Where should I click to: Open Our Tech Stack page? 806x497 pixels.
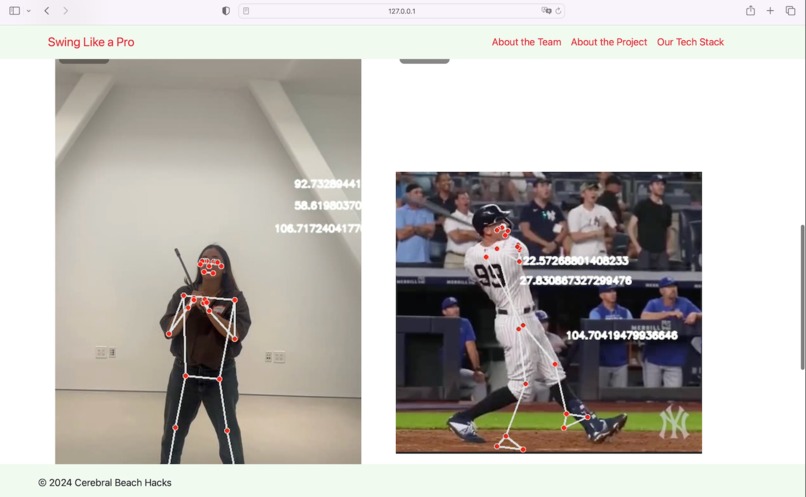pos(690,42)
